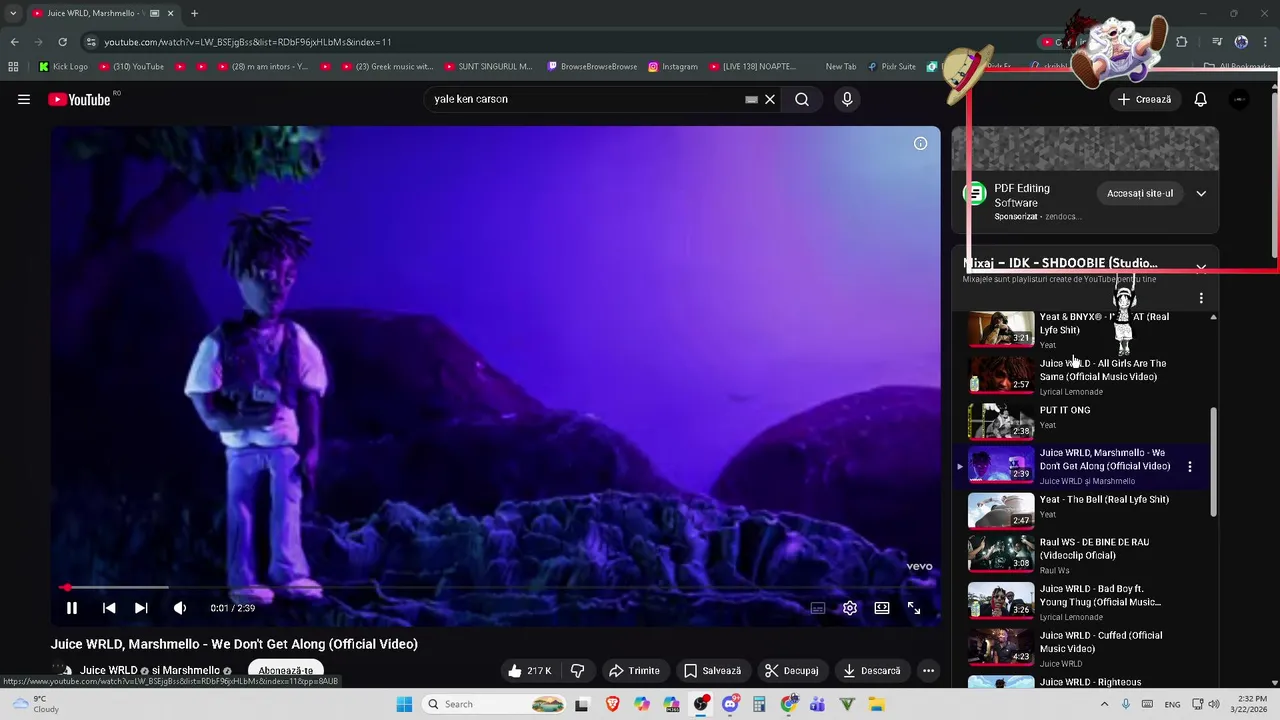Viewport: 1280px width, 720px height.
Task: Click the address bar URL
Action: [x=248, y=42]
